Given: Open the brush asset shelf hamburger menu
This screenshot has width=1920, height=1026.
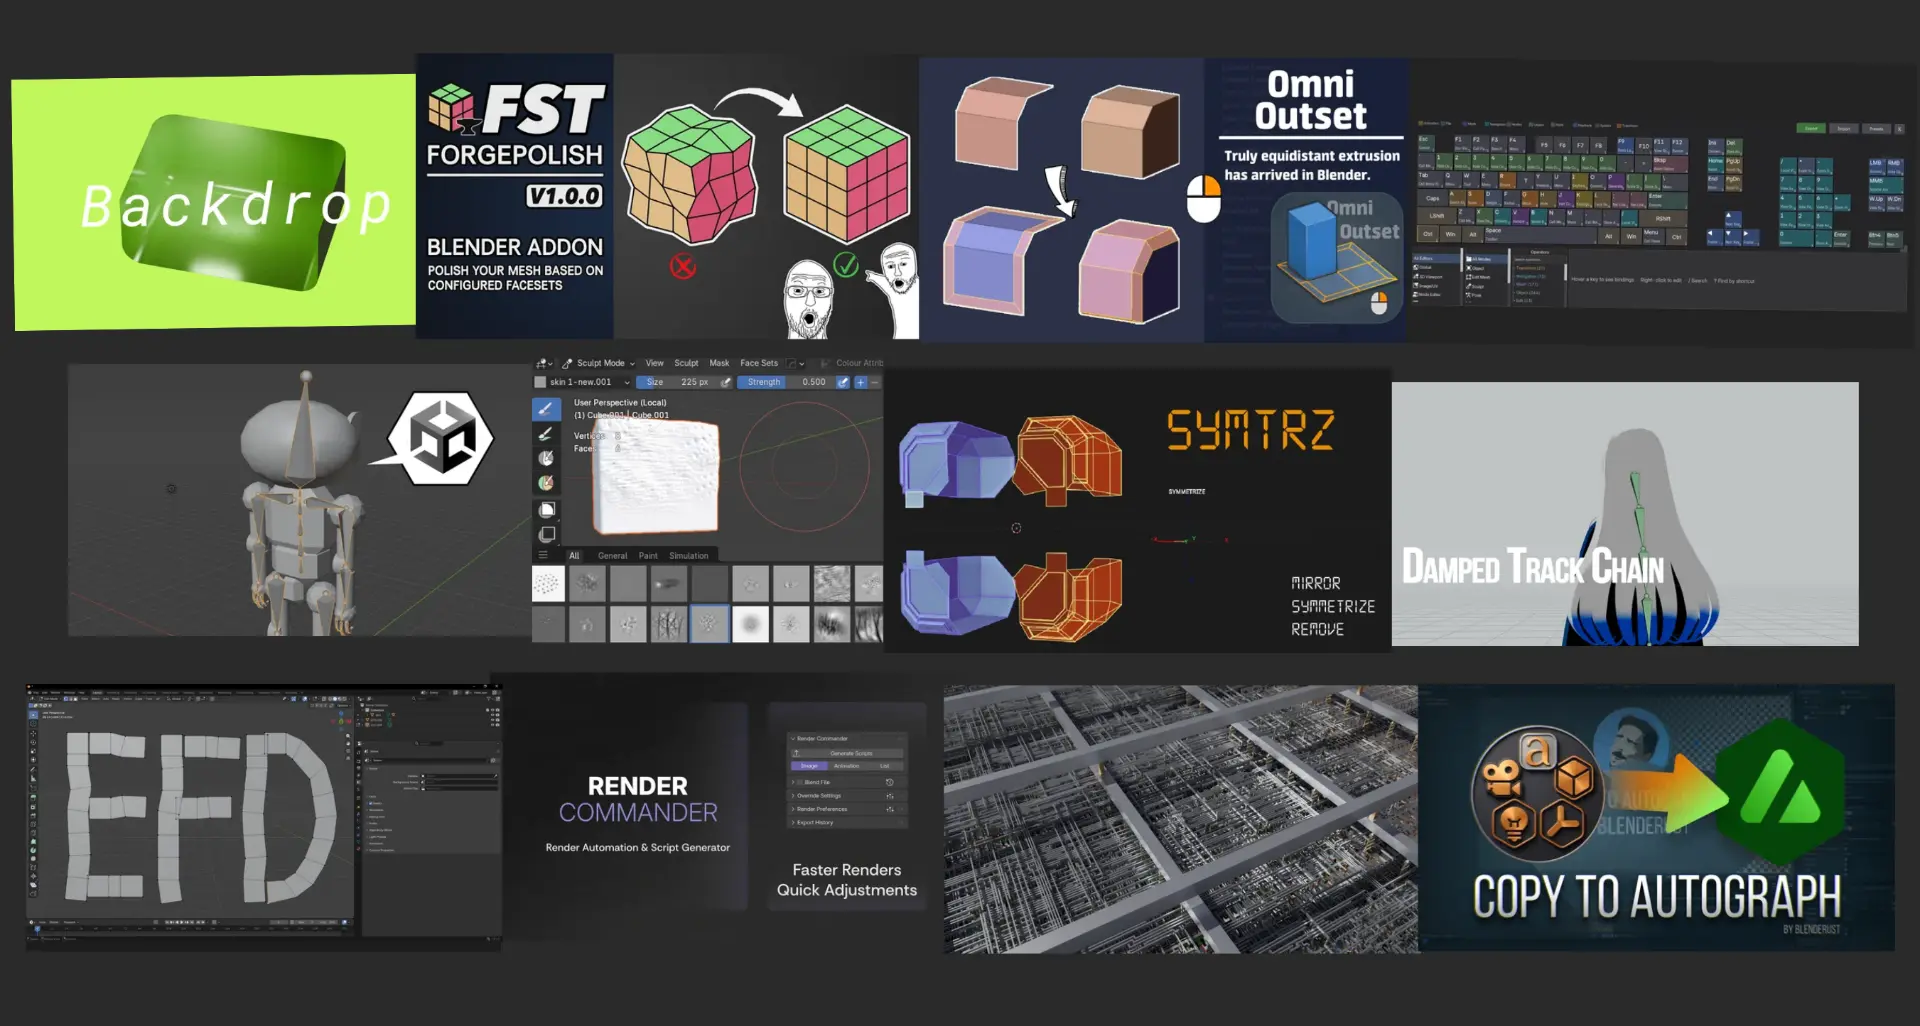Looking at the screenshot, I should tap(544, 555).
